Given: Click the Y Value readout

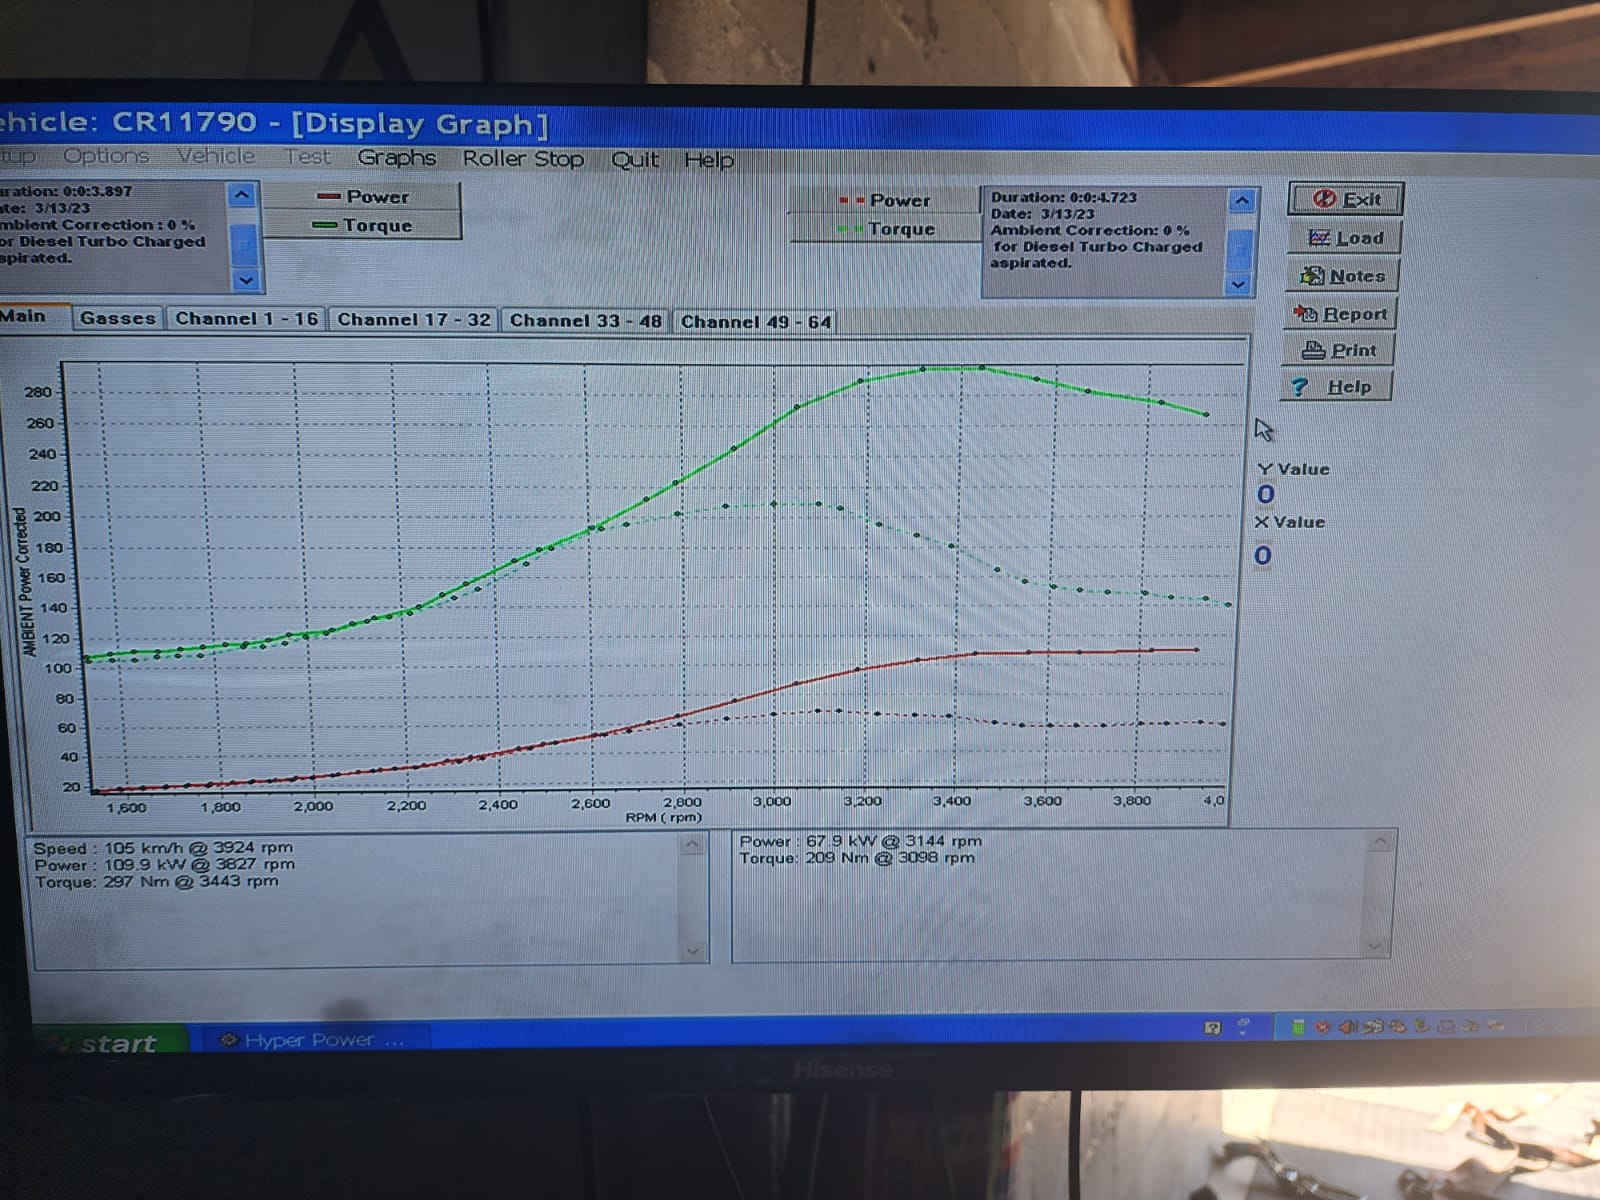Looking at the screenshot, I should (x=1266, y=494).
